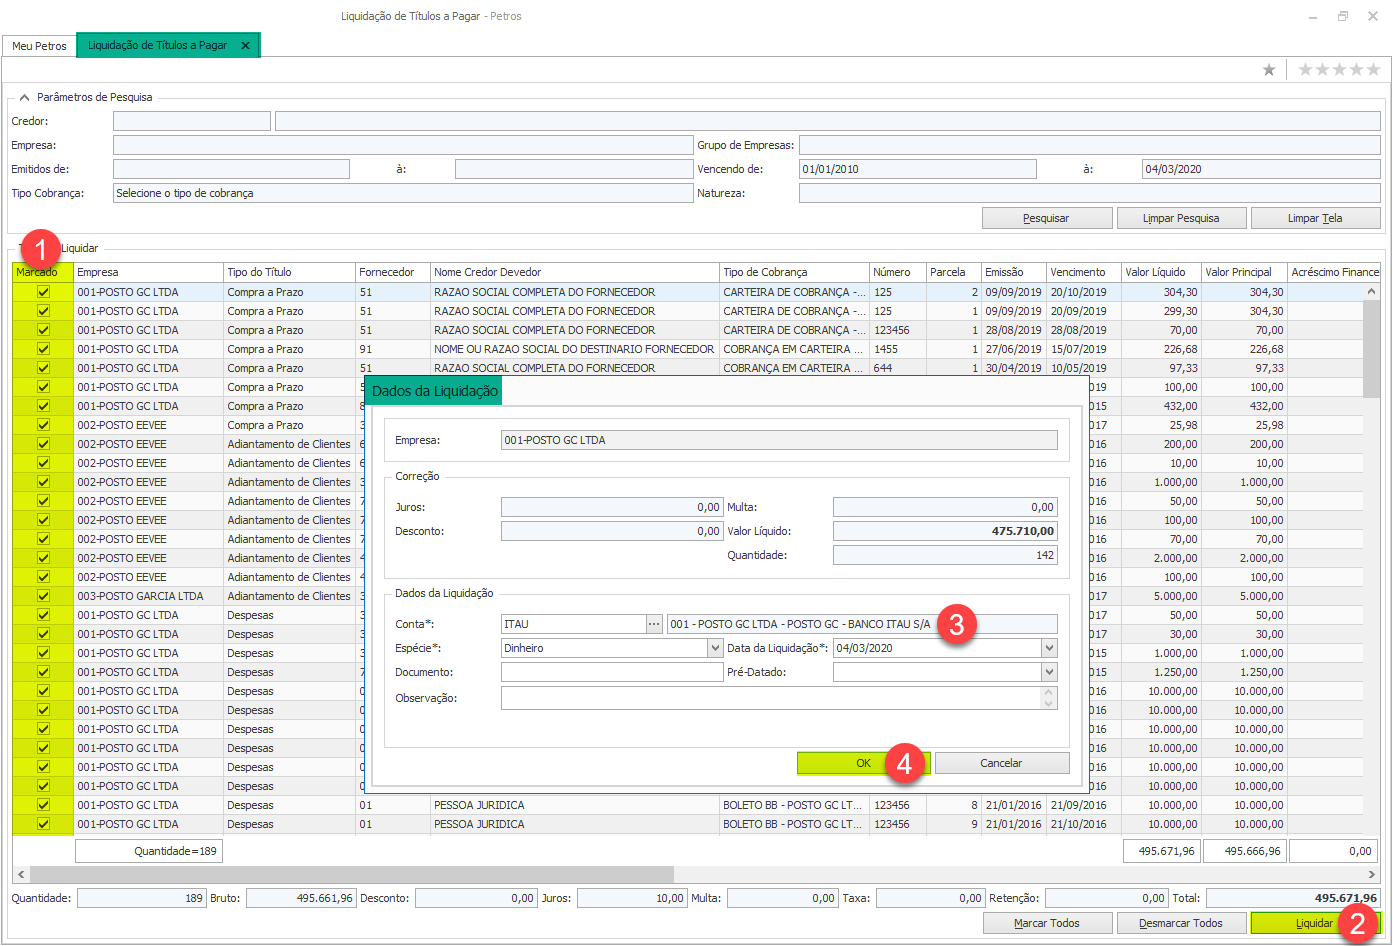Click the table's vertical scrollbar up arrow
This screenshot has width=1393, height=946.
1371,291
